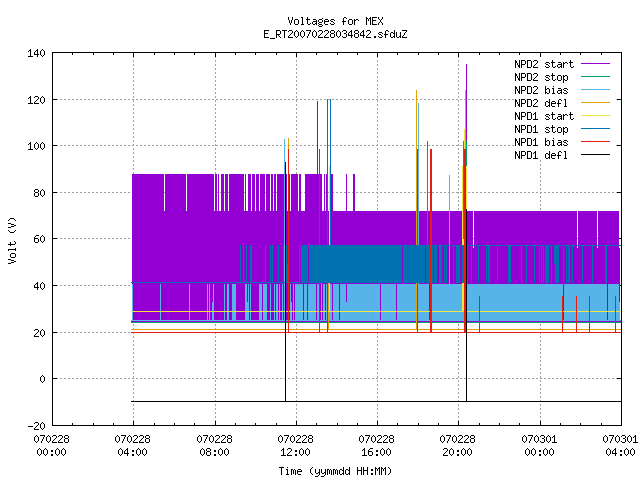Click the 60 tick on the y-axis

pos(40,239)
